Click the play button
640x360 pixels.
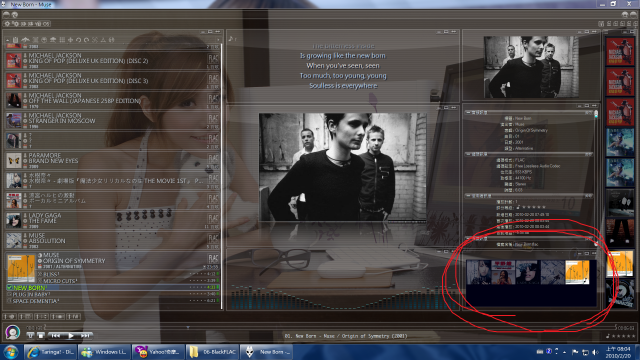pos(71,336)
